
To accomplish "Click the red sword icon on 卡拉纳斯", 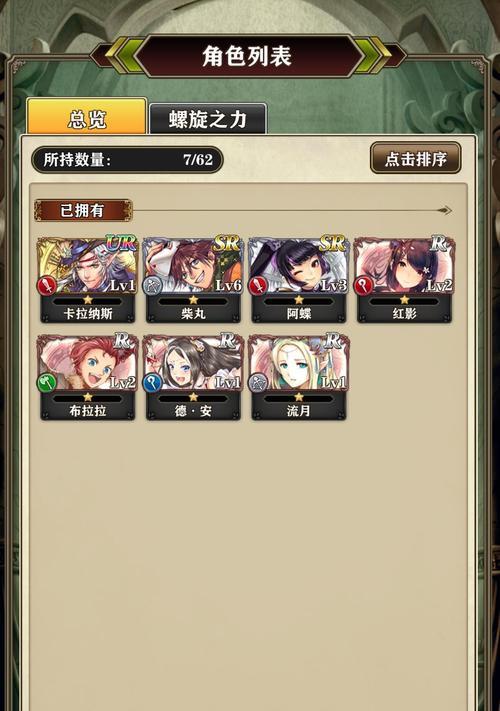I will (47, 286).
